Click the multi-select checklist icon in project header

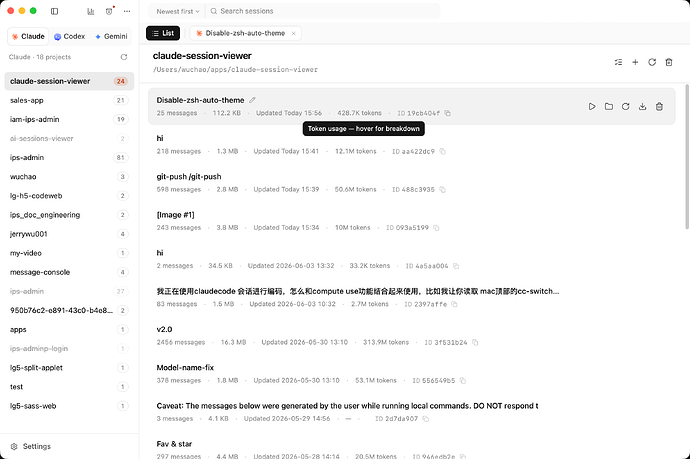[x=618, y=62]
